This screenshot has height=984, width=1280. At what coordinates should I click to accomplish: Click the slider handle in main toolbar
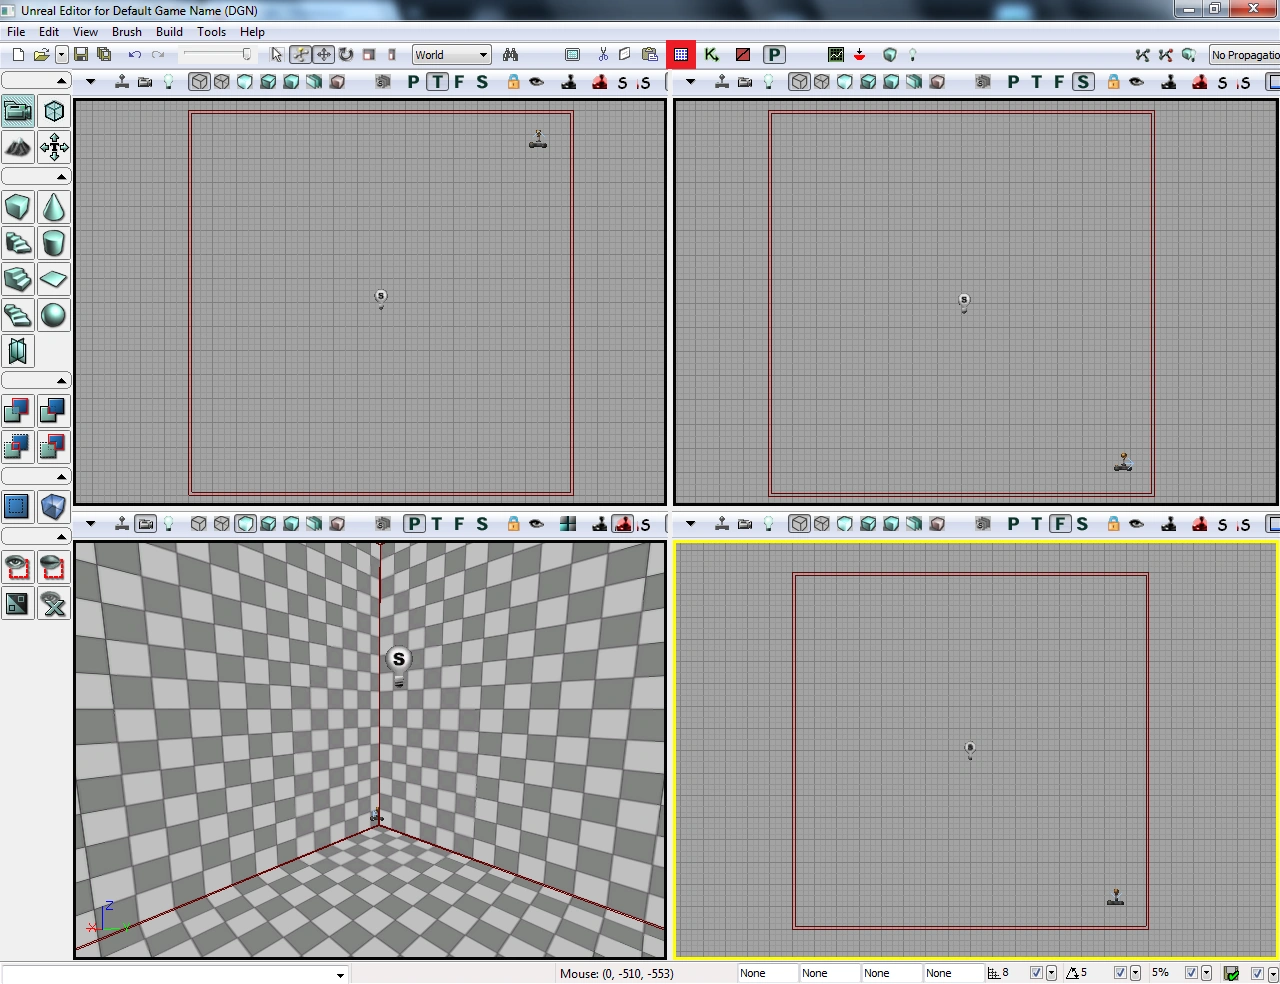[247, 55]
